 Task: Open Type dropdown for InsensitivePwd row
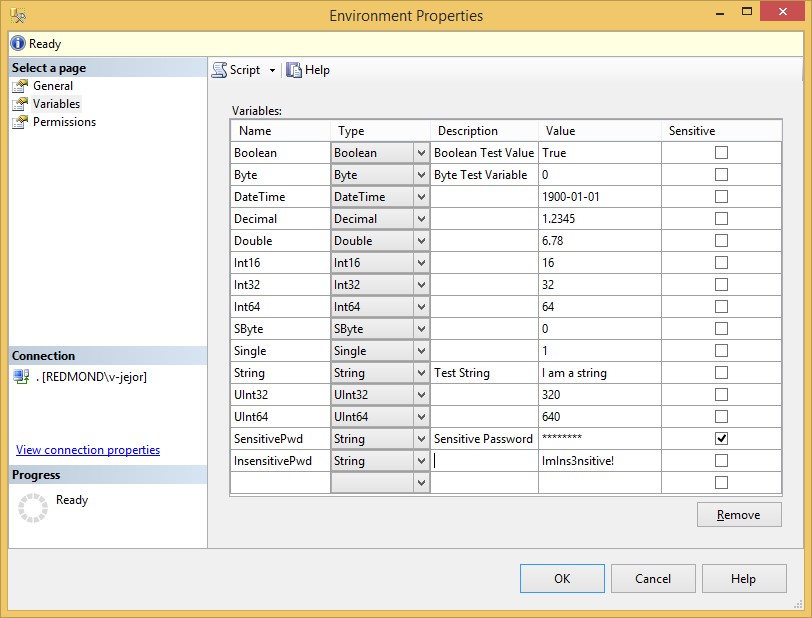pyautogui.click(x=421, y=461)
